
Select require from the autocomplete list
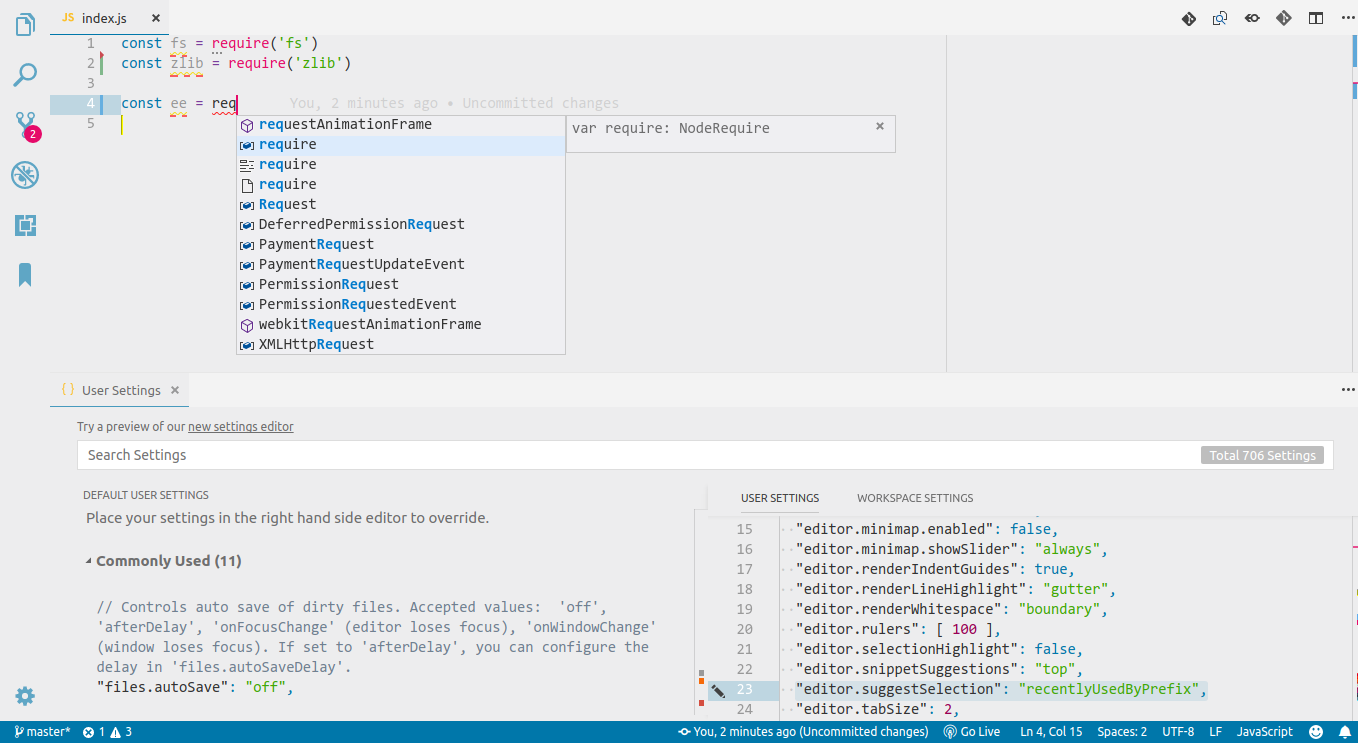point(288,143)
